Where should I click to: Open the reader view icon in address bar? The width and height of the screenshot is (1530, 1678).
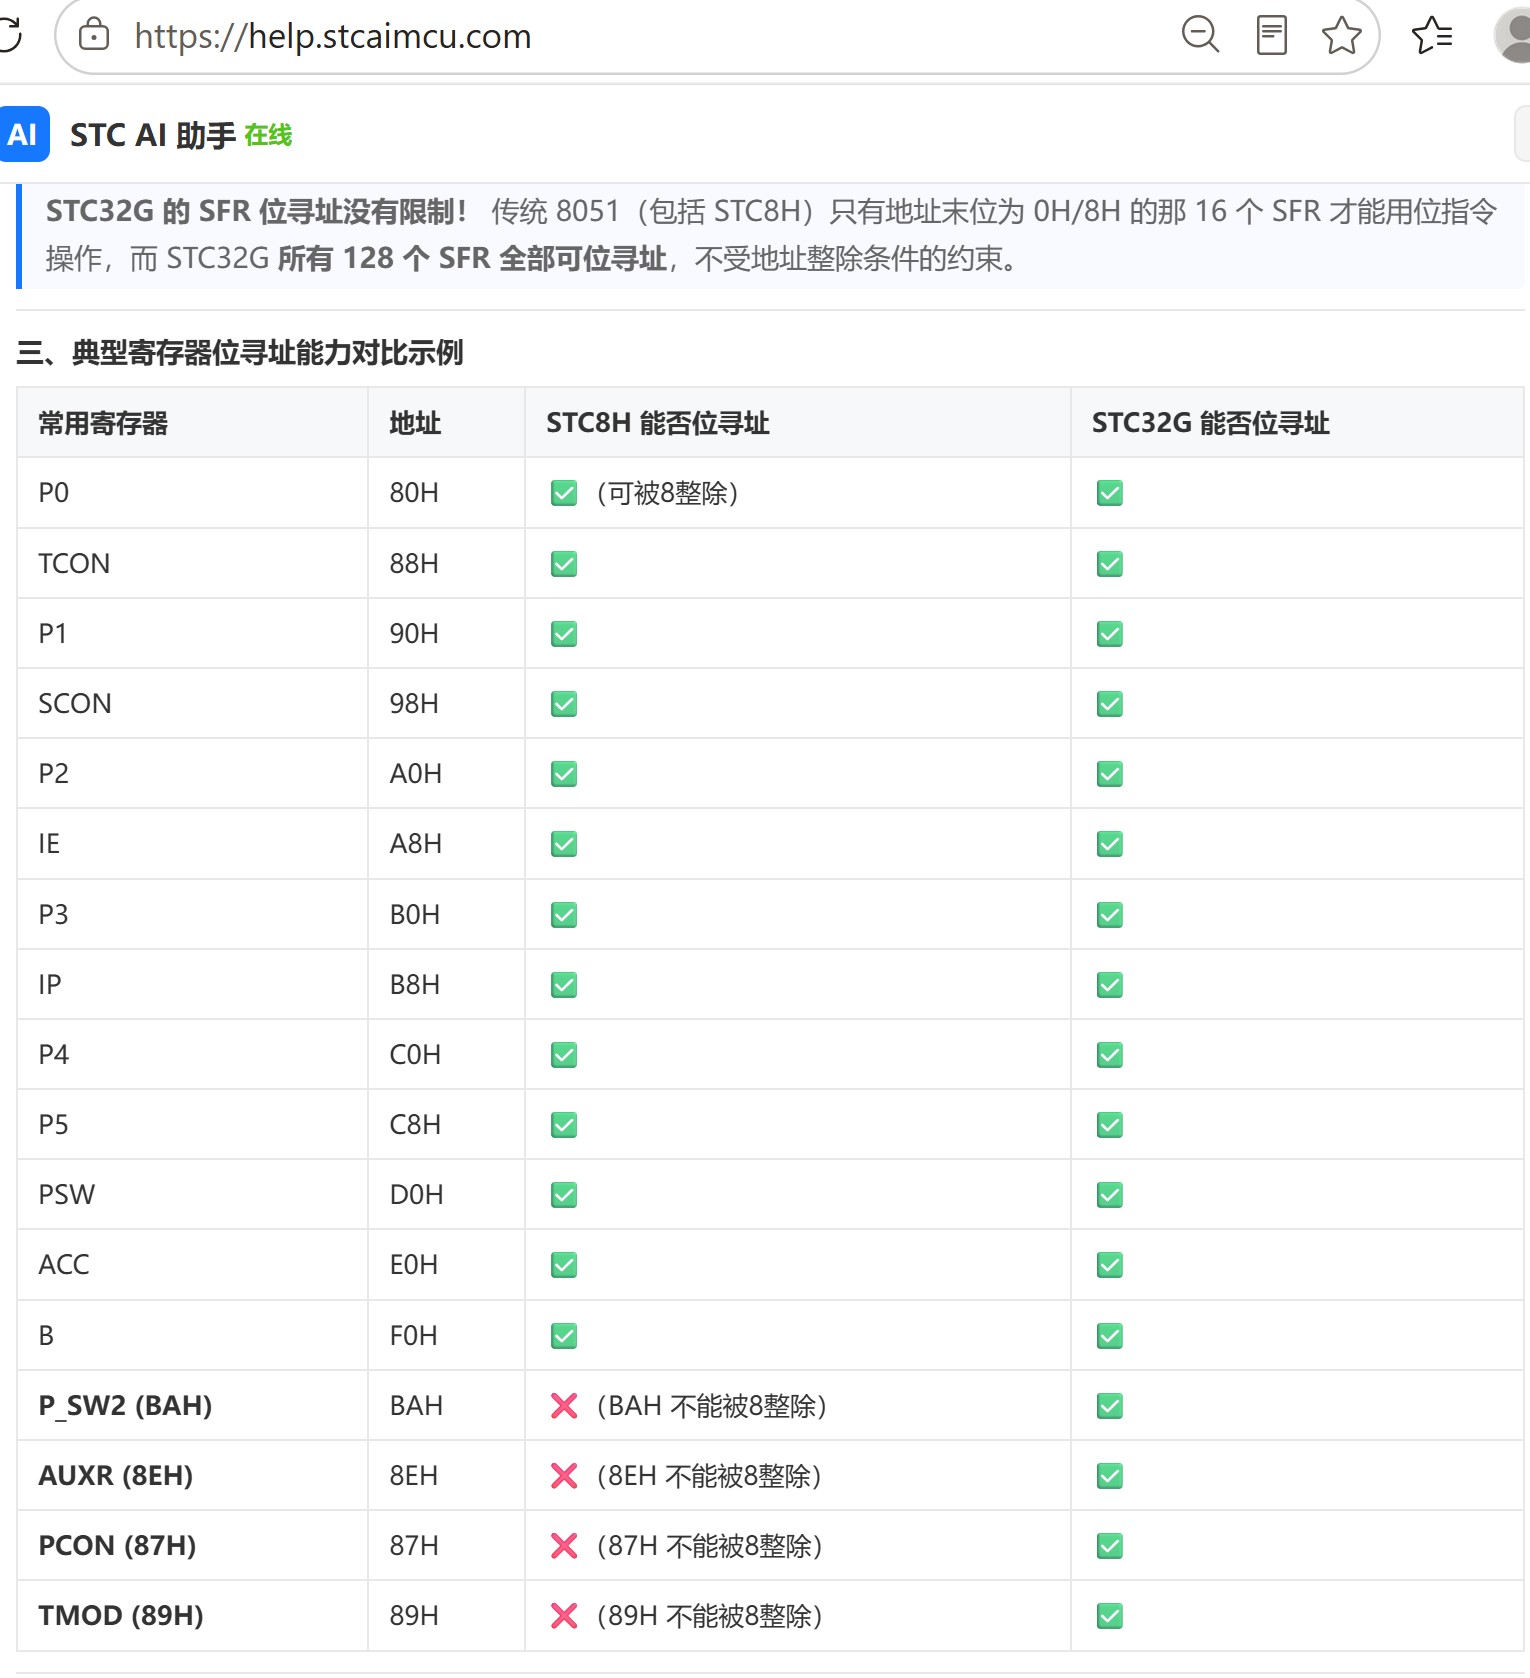tap(1271, 35)
